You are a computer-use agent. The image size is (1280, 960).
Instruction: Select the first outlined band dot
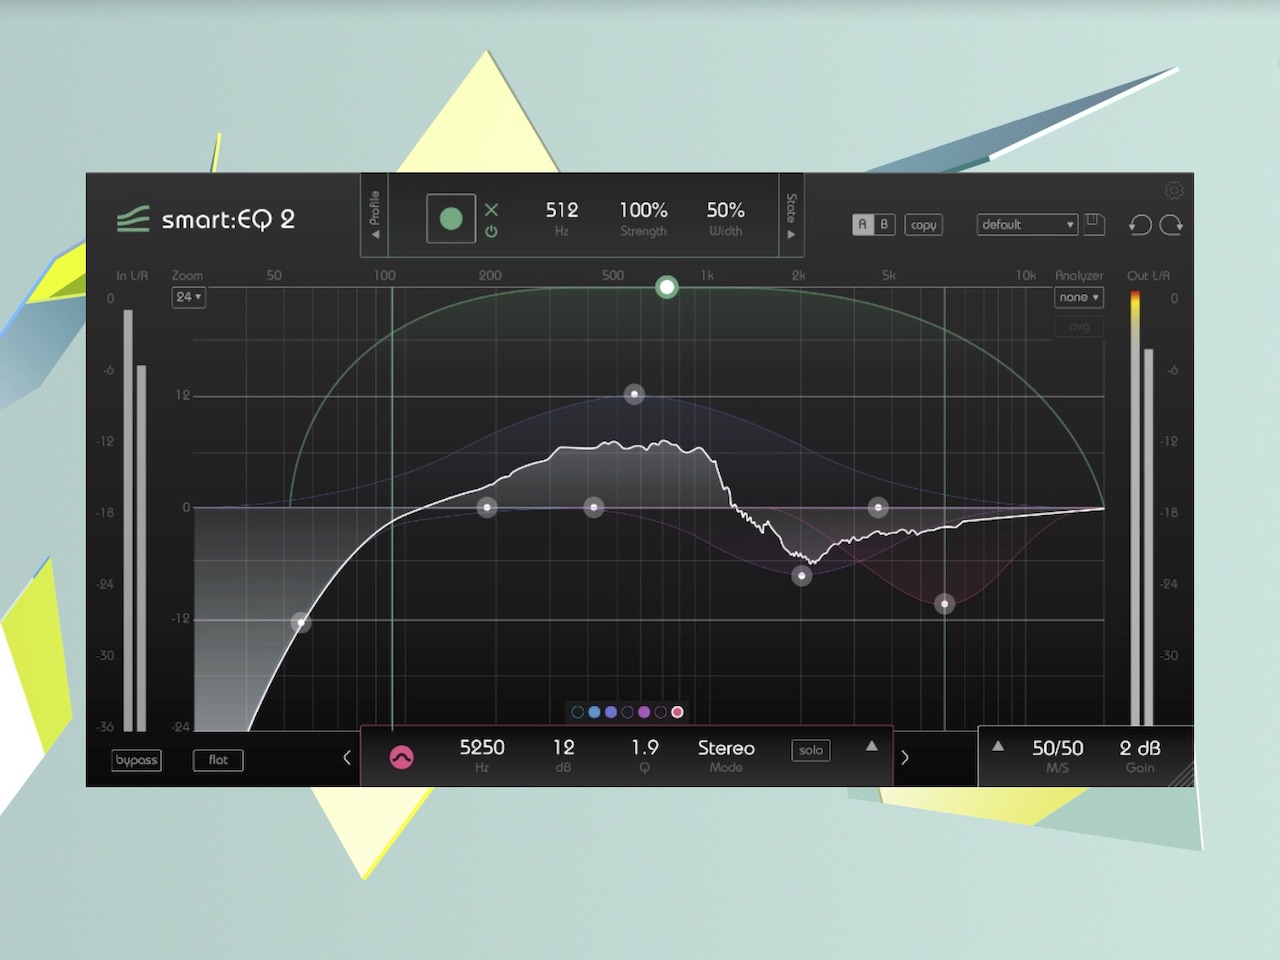577,712
